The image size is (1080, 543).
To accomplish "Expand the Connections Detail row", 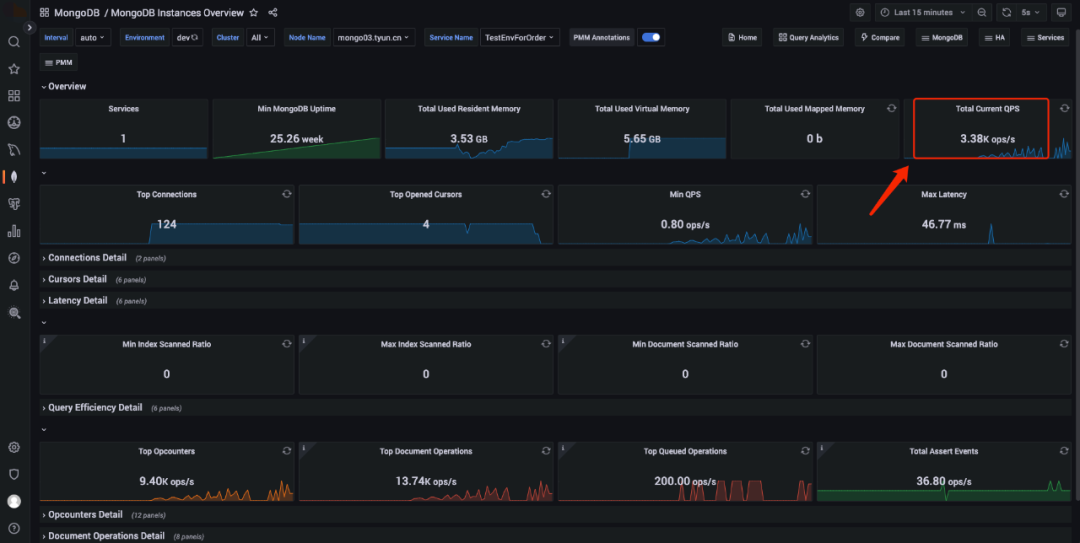I will pyautogui.click(x=87, y=258).
